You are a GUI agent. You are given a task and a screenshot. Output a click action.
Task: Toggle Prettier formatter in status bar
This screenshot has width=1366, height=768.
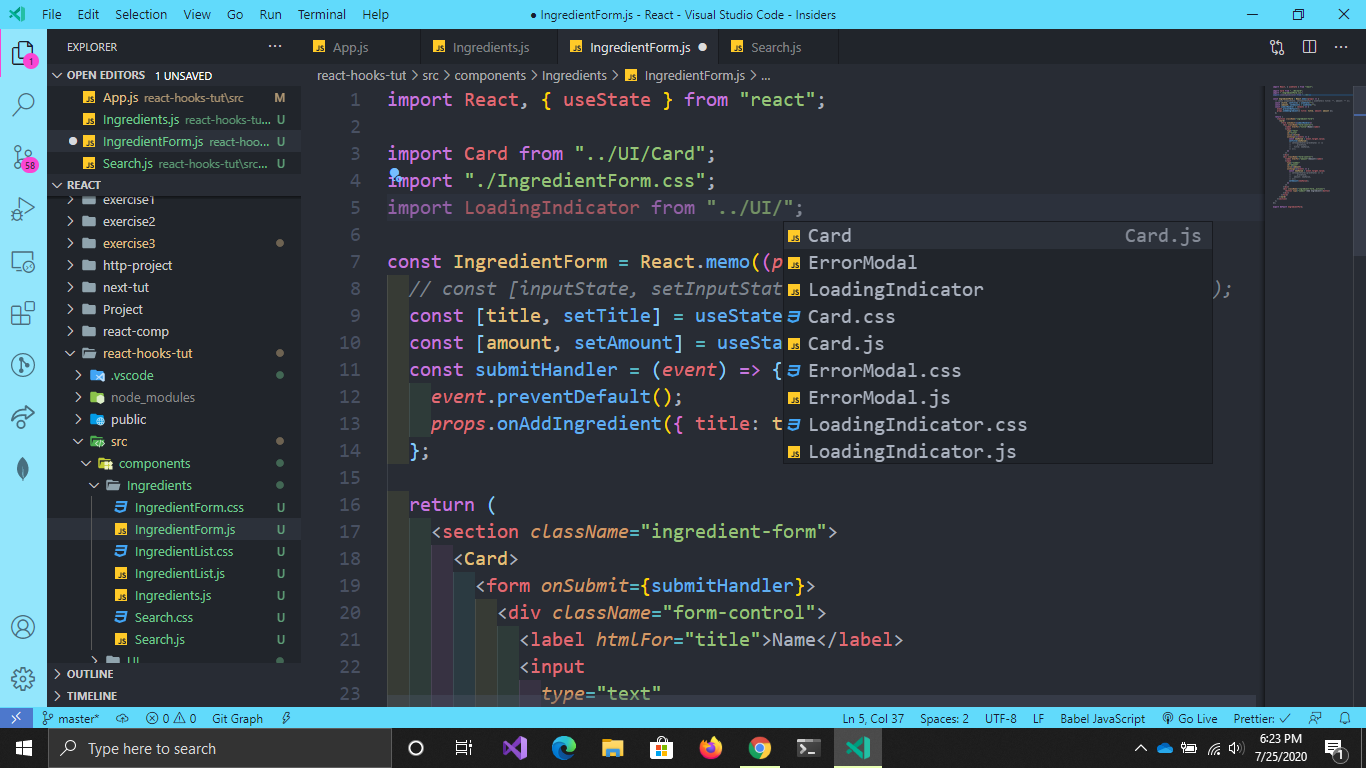1261,718
